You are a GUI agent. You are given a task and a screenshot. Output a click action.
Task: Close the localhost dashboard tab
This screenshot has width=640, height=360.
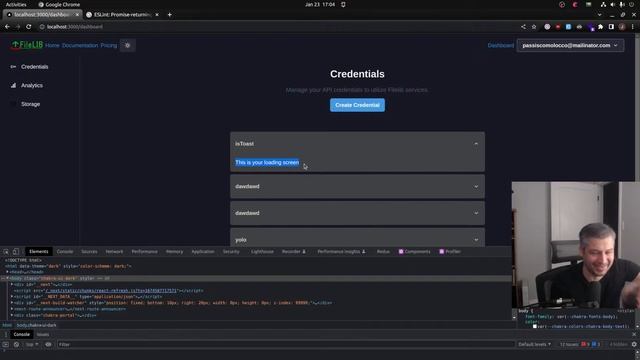pyautogui.click(x=77, y=15)
